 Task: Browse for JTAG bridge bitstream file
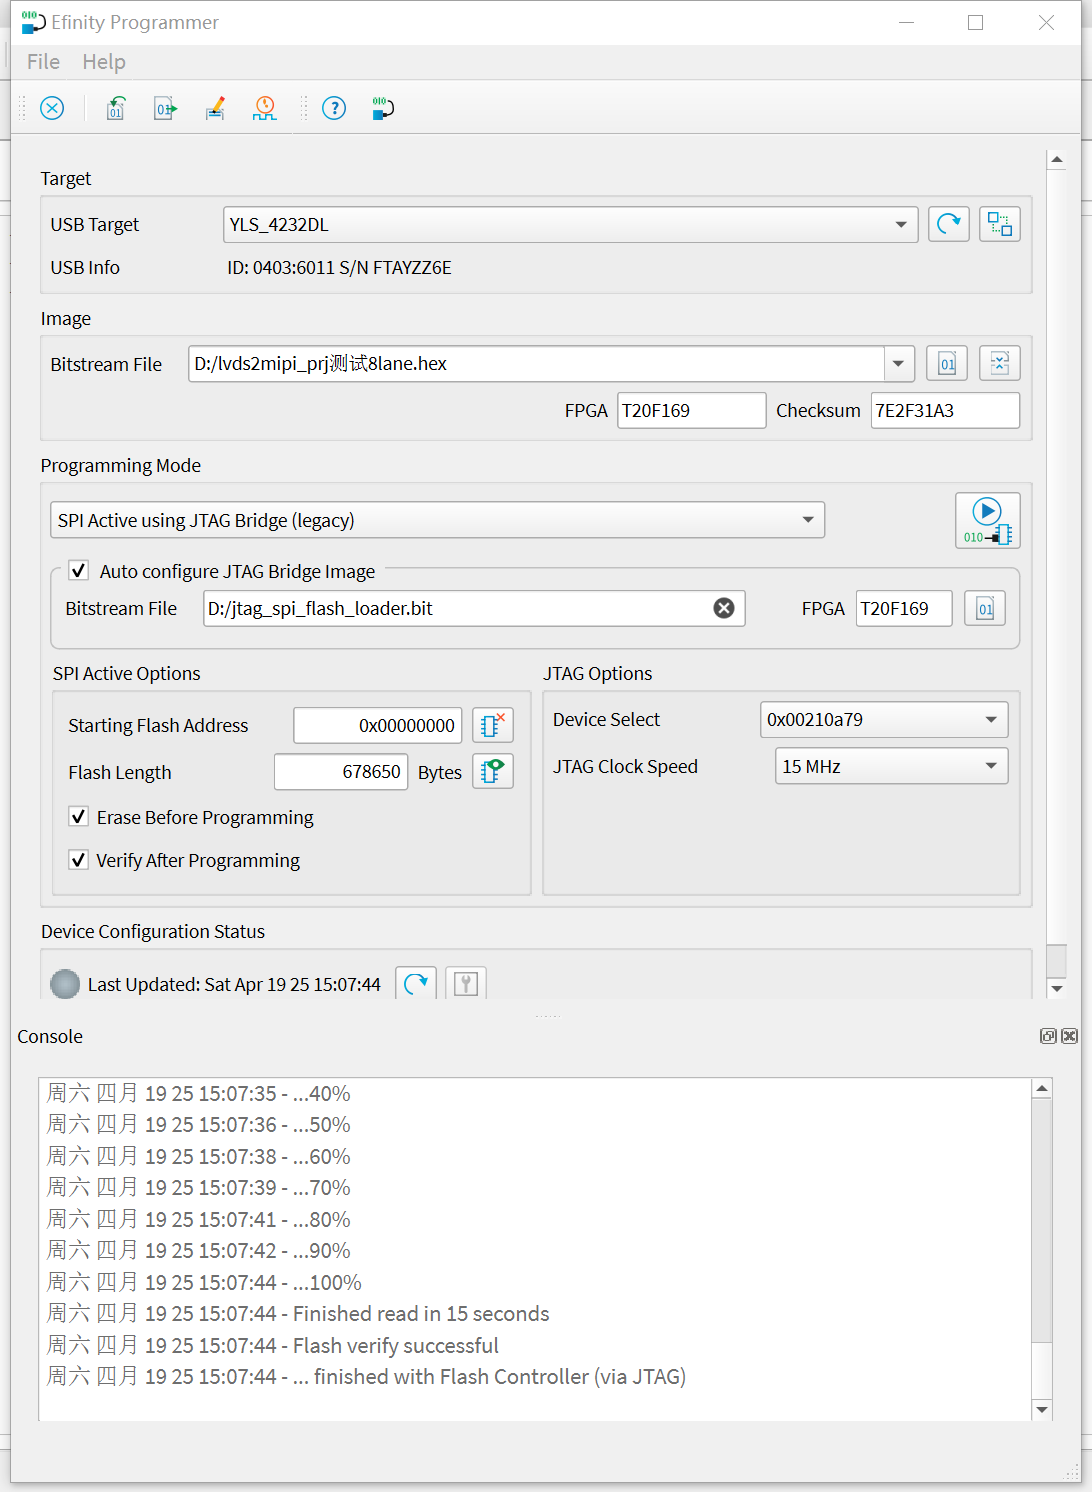[x=985, y=608]
